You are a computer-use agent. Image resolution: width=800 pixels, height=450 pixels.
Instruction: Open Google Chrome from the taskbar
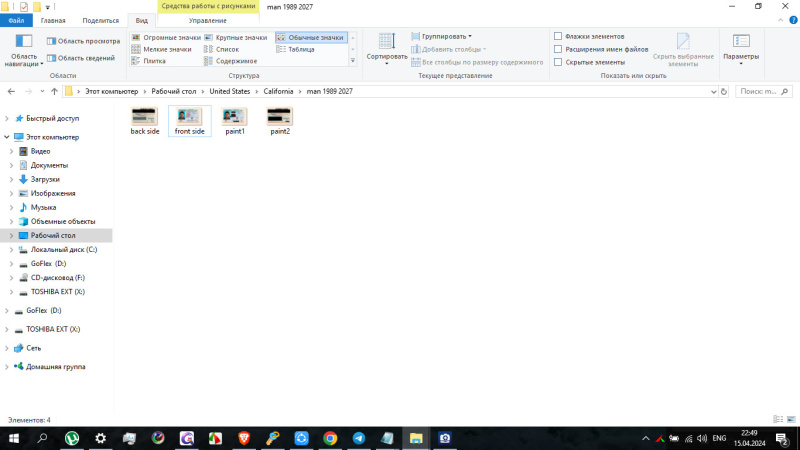click(x=330, y=438)
